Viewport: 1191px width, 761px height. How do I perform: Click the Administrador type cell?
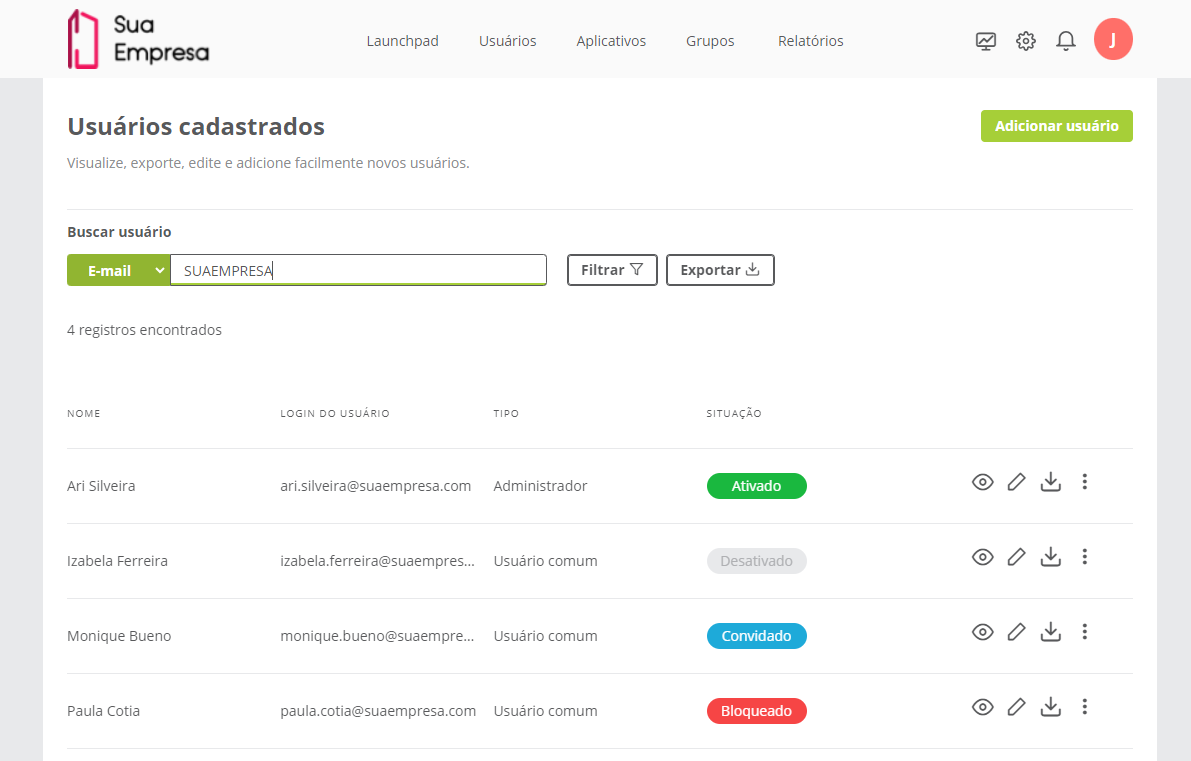click(x=540, y=486)
